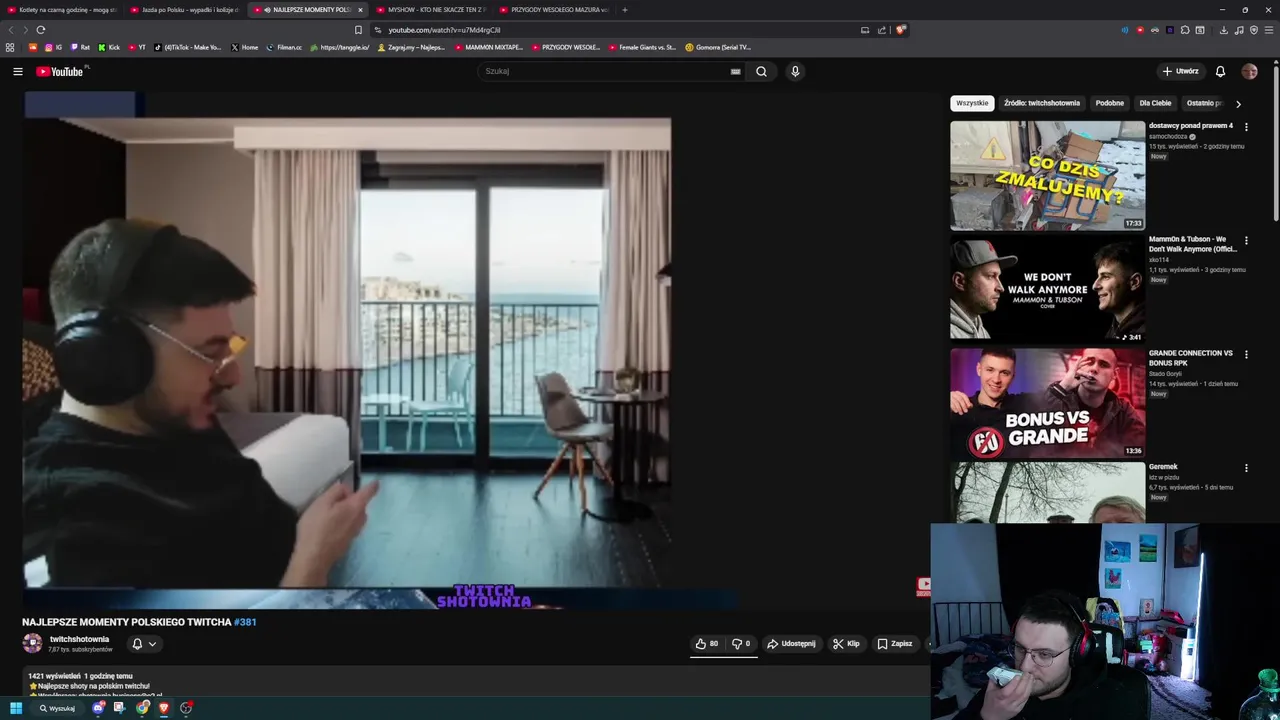Open the Kick bookmark

coord(108,47)
